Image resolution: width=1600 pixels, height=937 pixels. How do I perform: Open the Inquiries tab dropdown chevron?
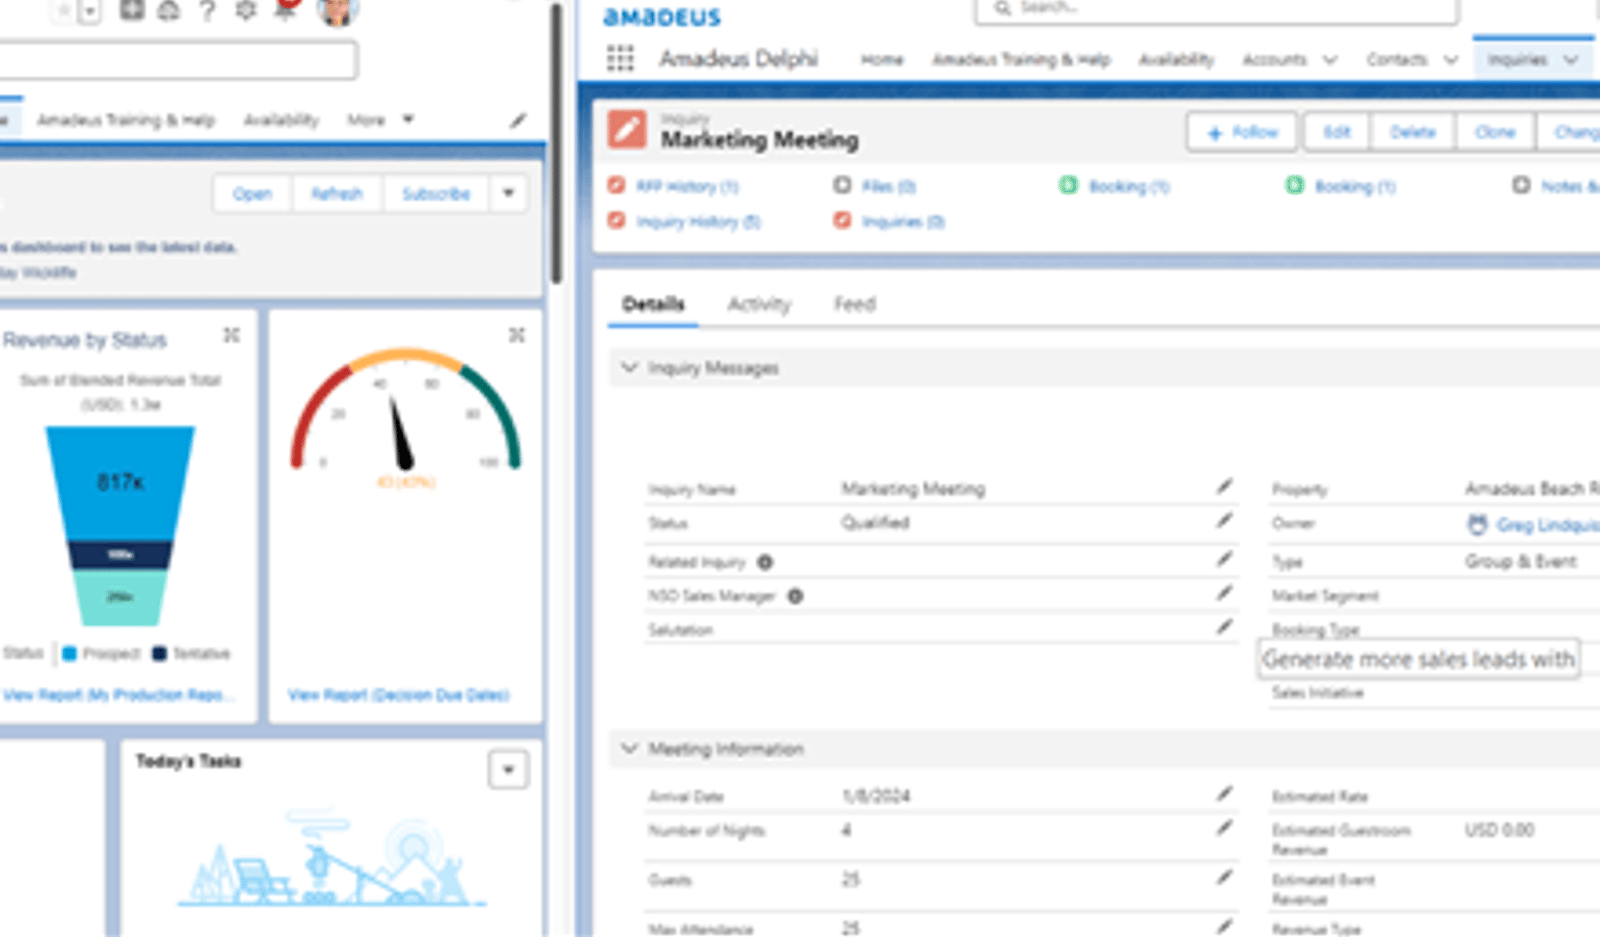click(x=1571, y=60)
